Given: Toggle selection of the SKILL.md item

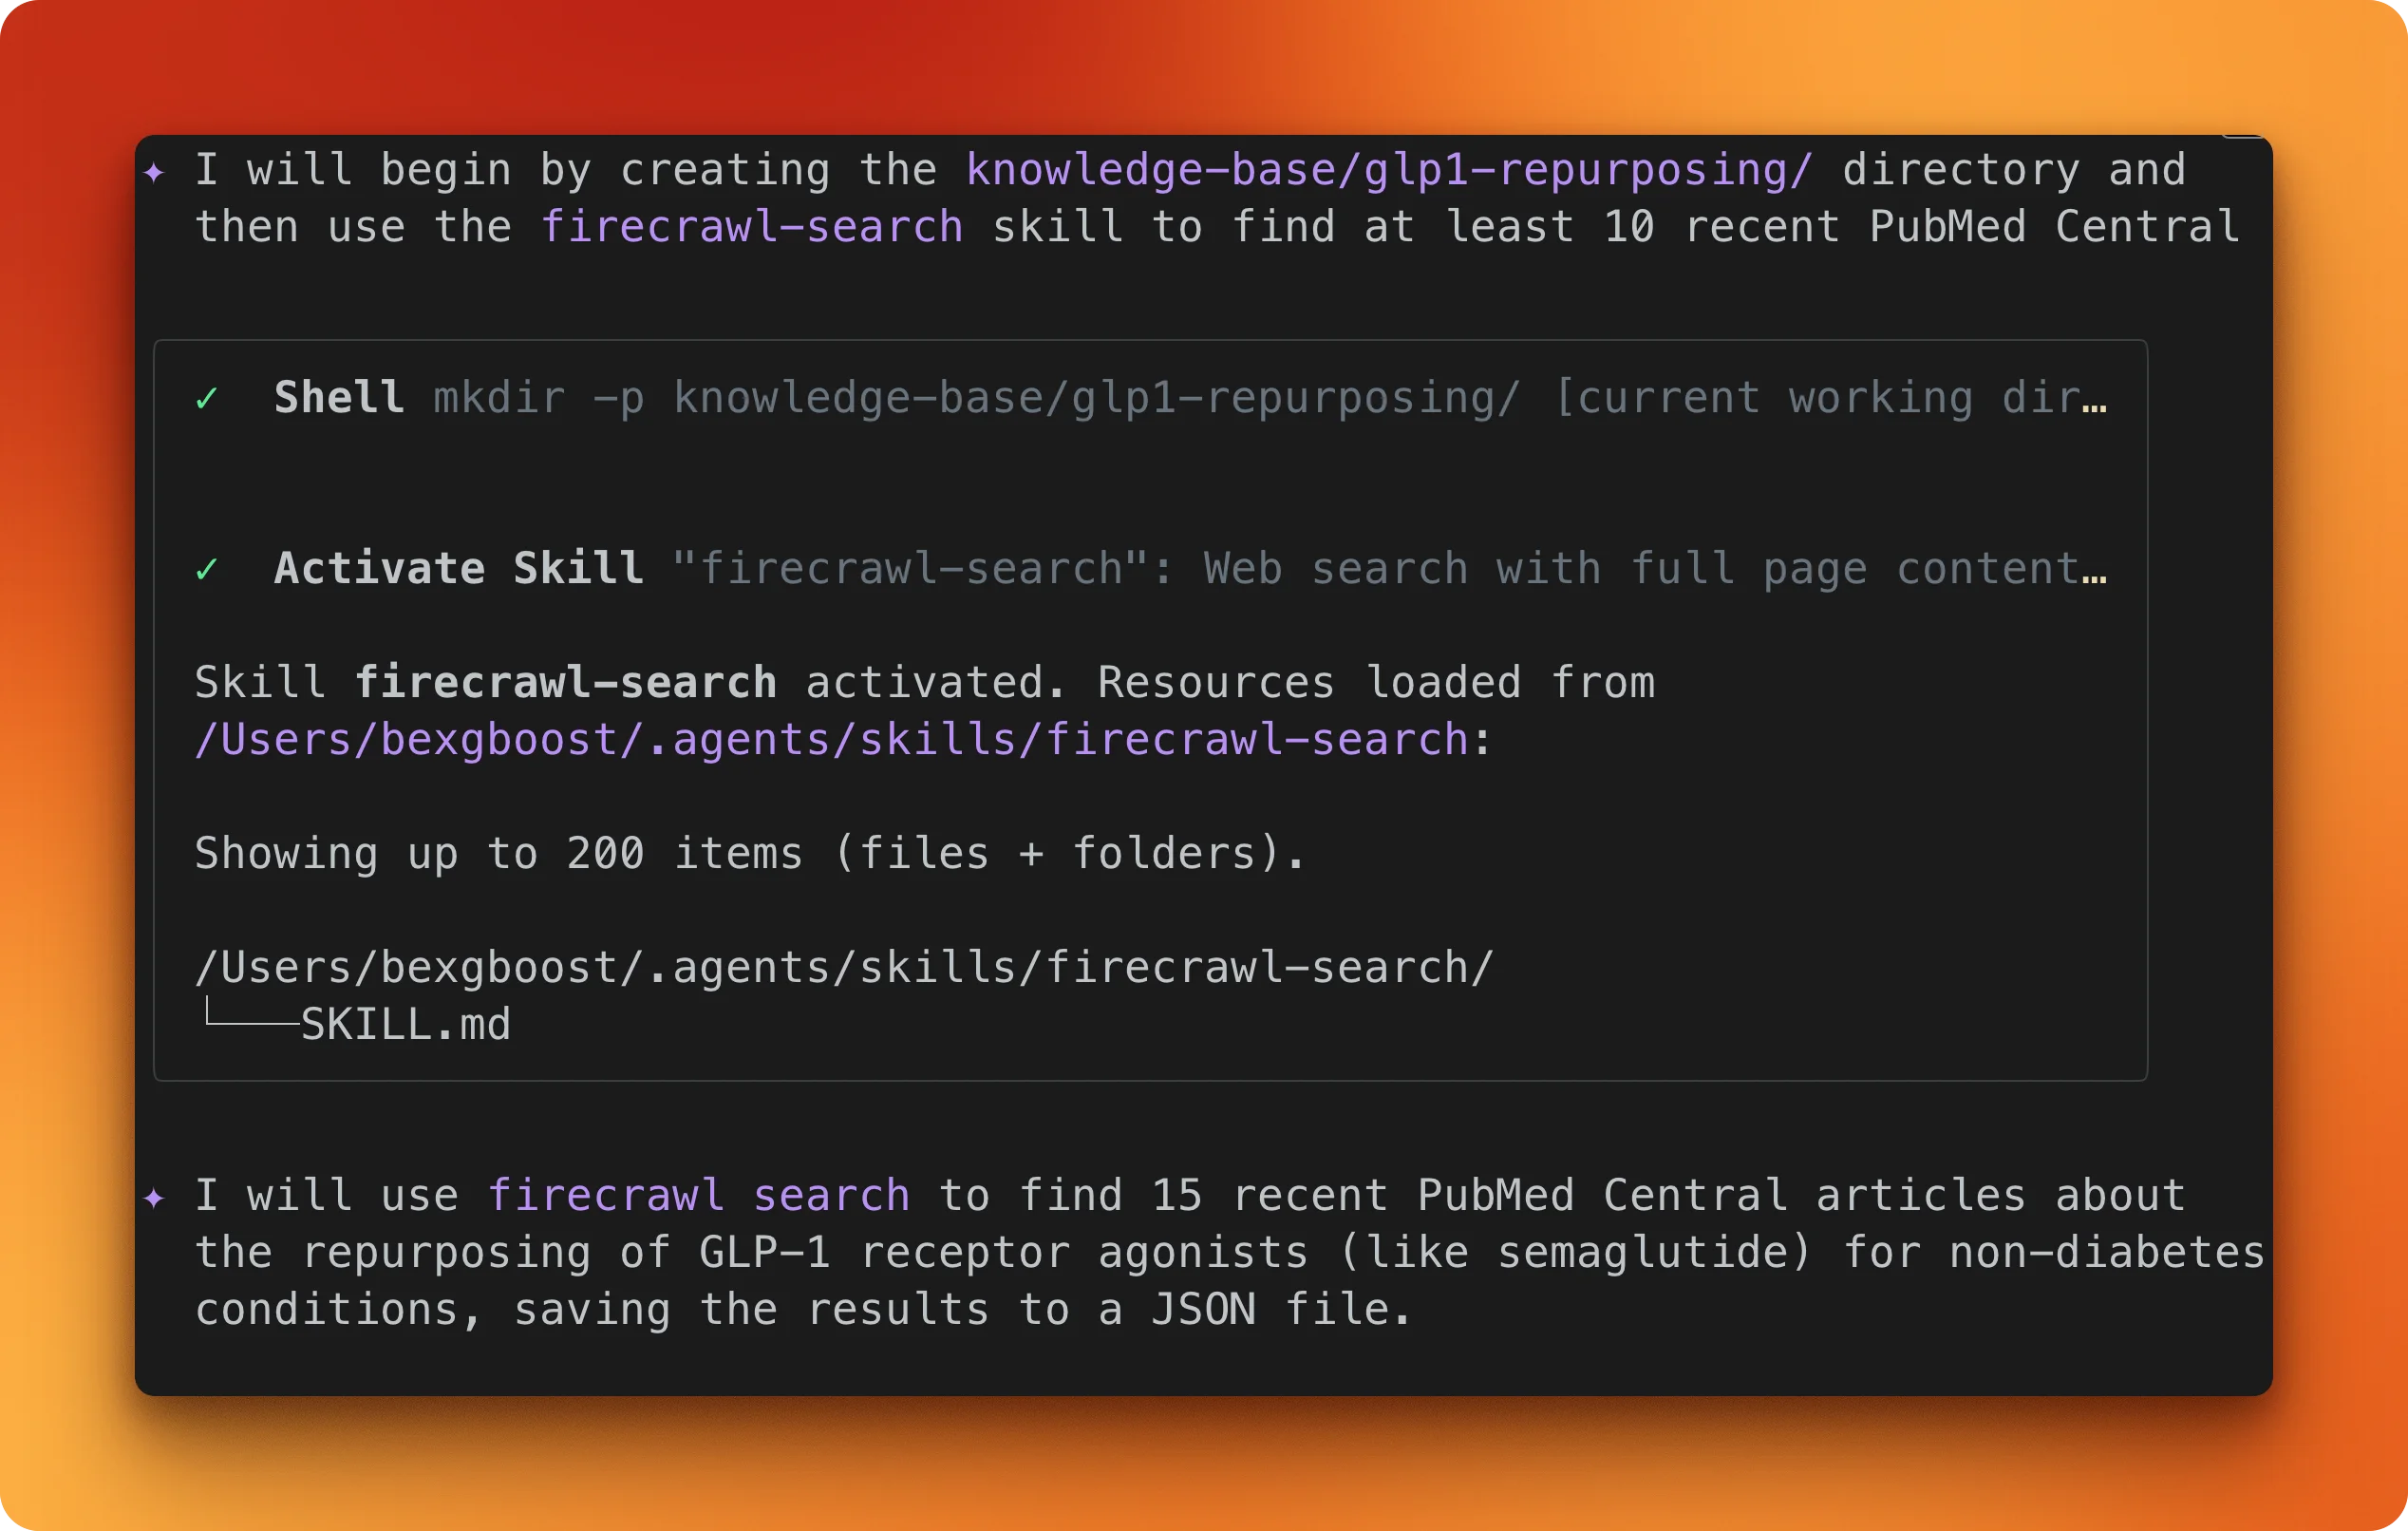Looking at the screenshot, I should tap(405, 1022).
